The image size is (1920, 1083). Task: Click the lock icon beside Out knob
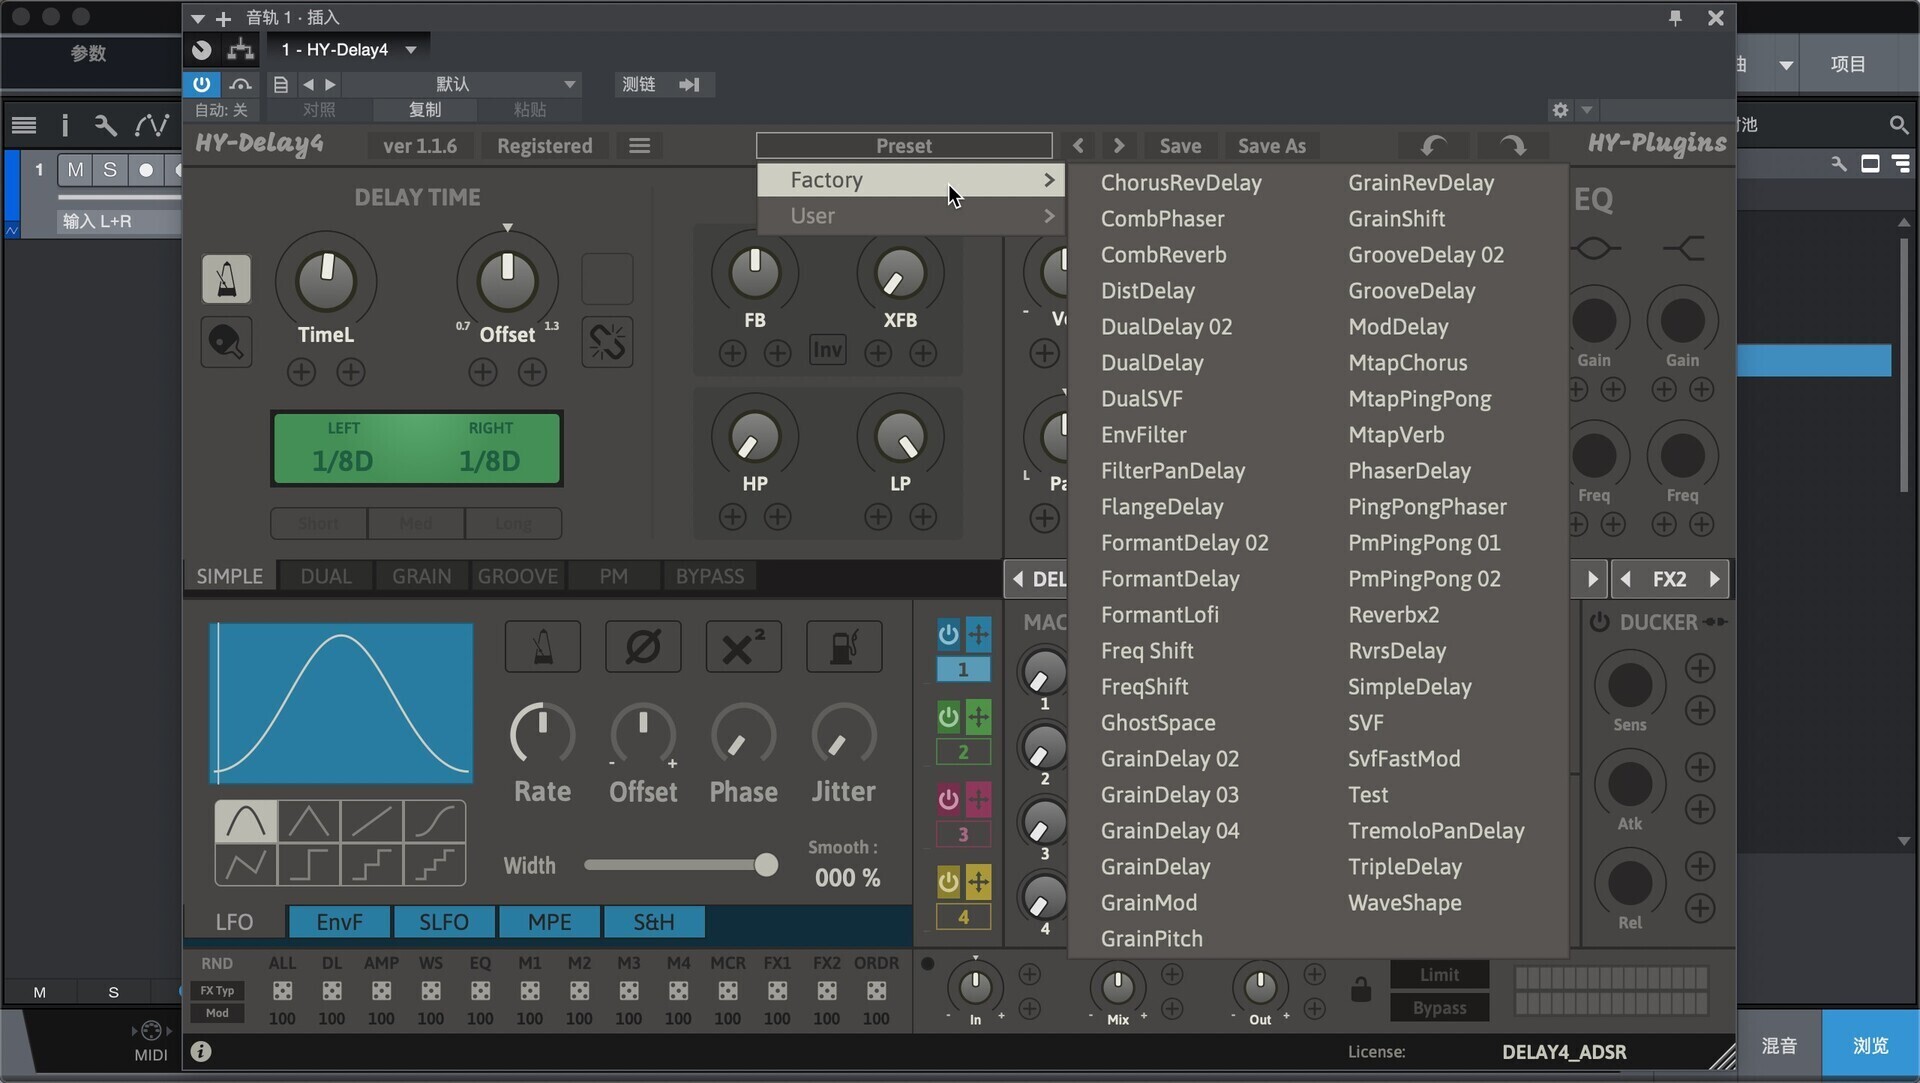[x=1360, y=990]
